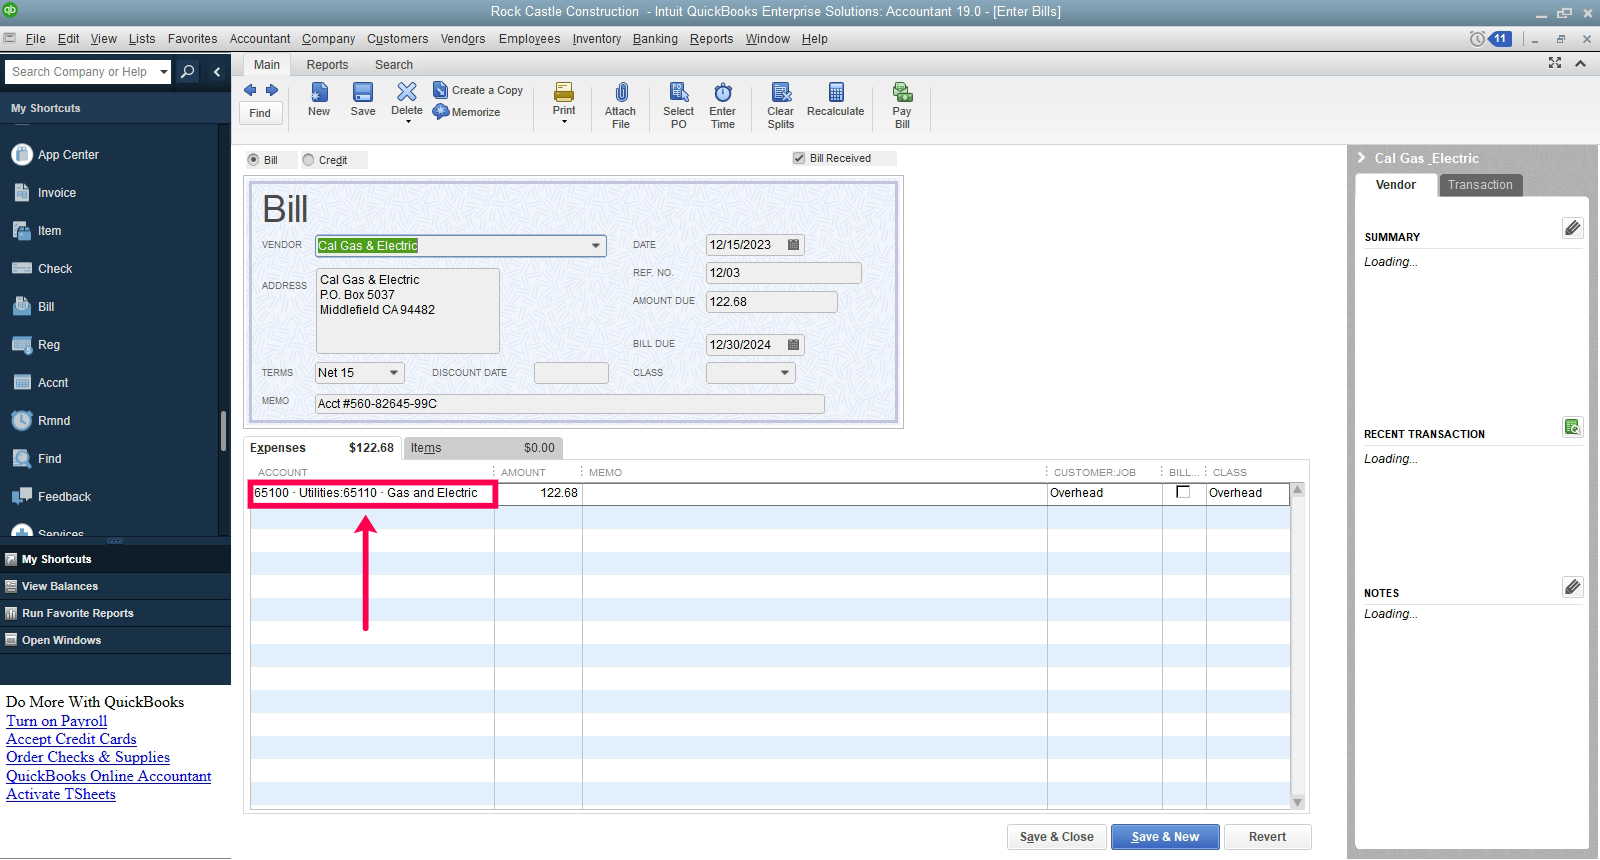Click the Amount Due field
Image resolution: width=1600 pixels, height=860 pixels.
[x=771, y=302]
